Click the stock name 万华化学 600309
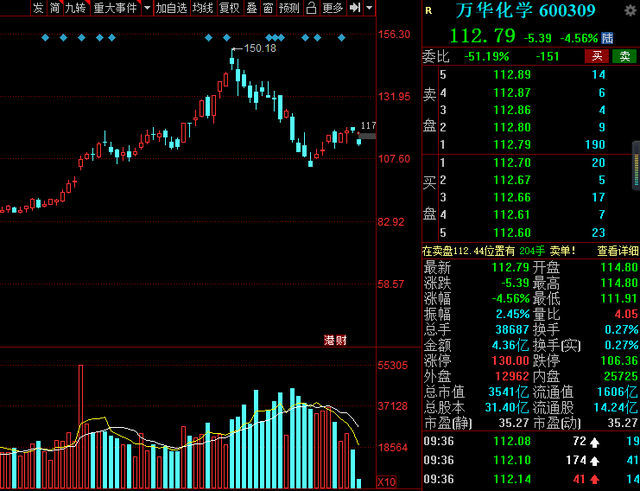Viewport: 640px width, 491px height. [526, 11]
